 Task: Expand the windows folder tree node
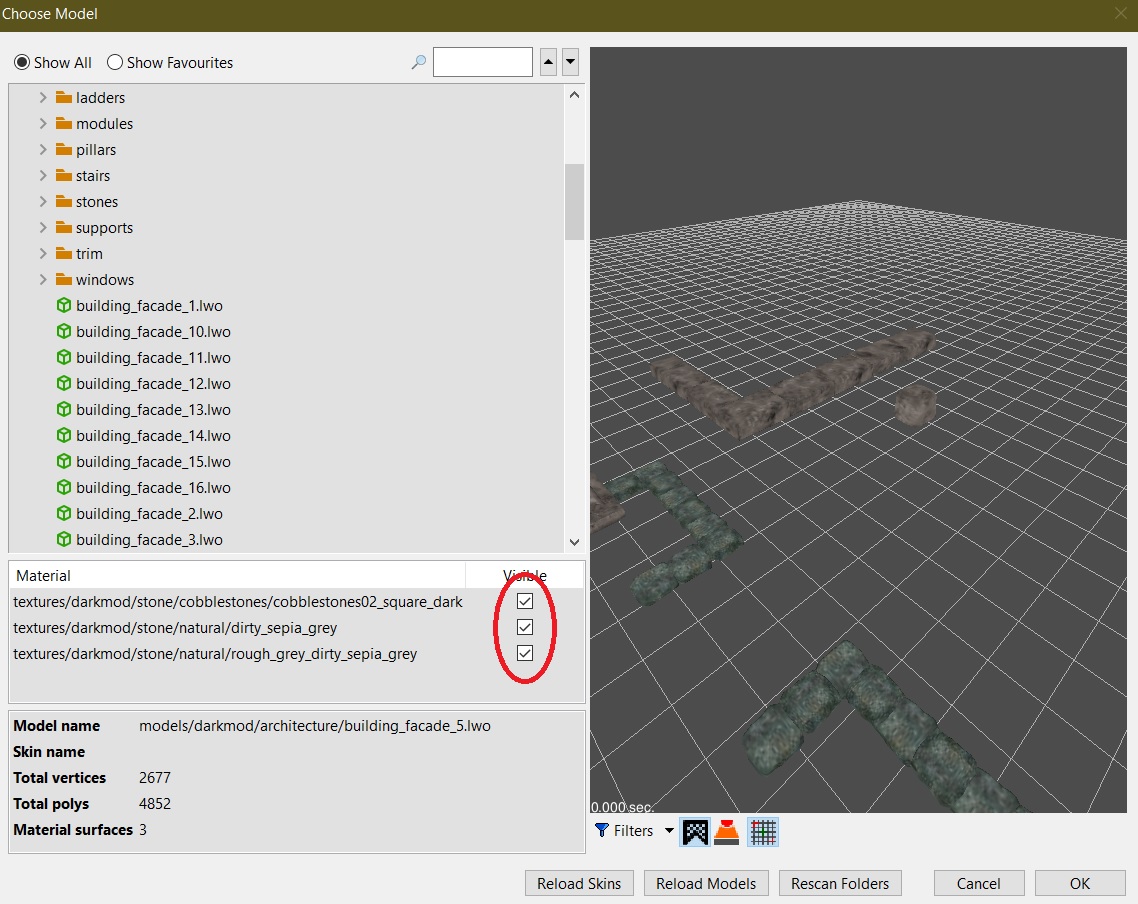[x=43, y=280]
